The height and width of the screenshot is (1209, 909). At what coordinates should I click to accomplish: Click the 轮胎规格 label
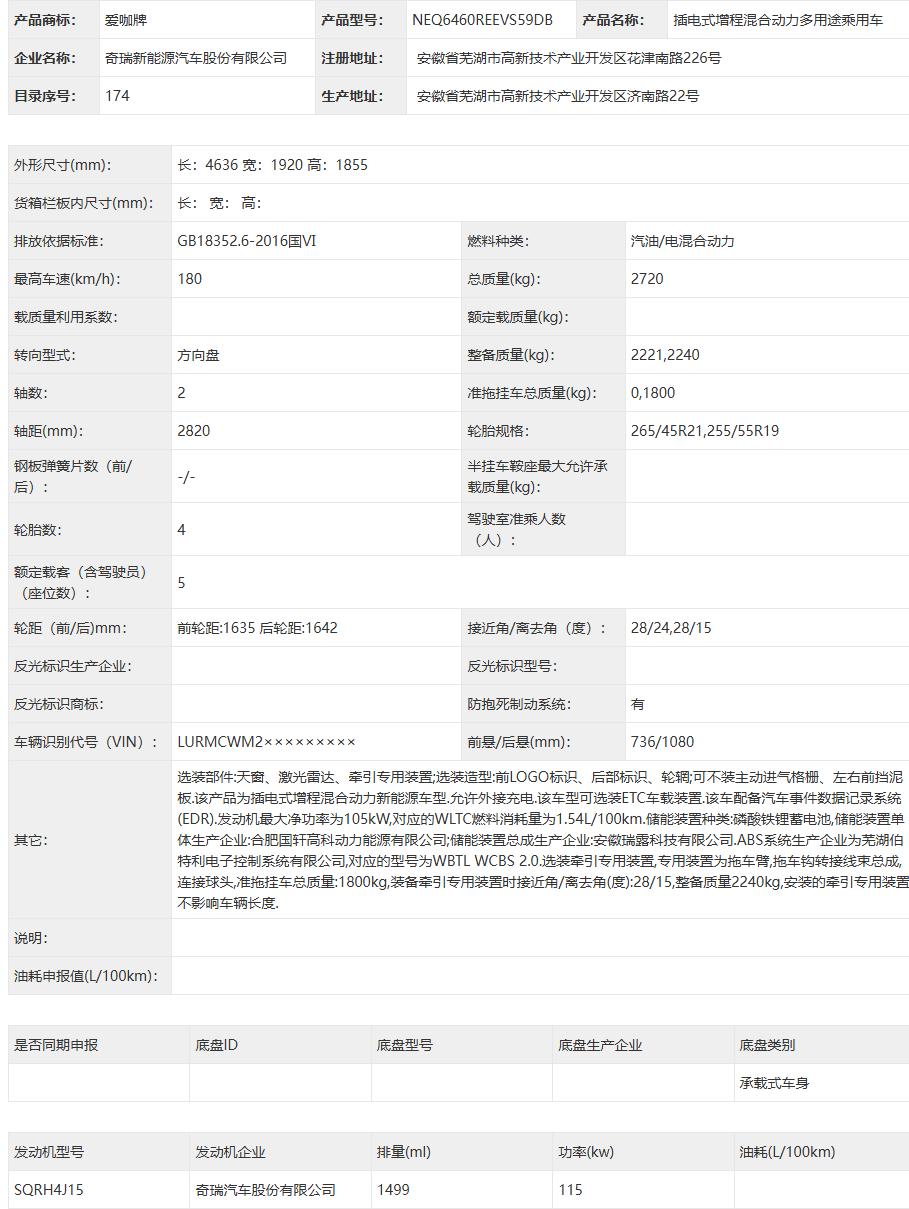(x=498, y=431)
